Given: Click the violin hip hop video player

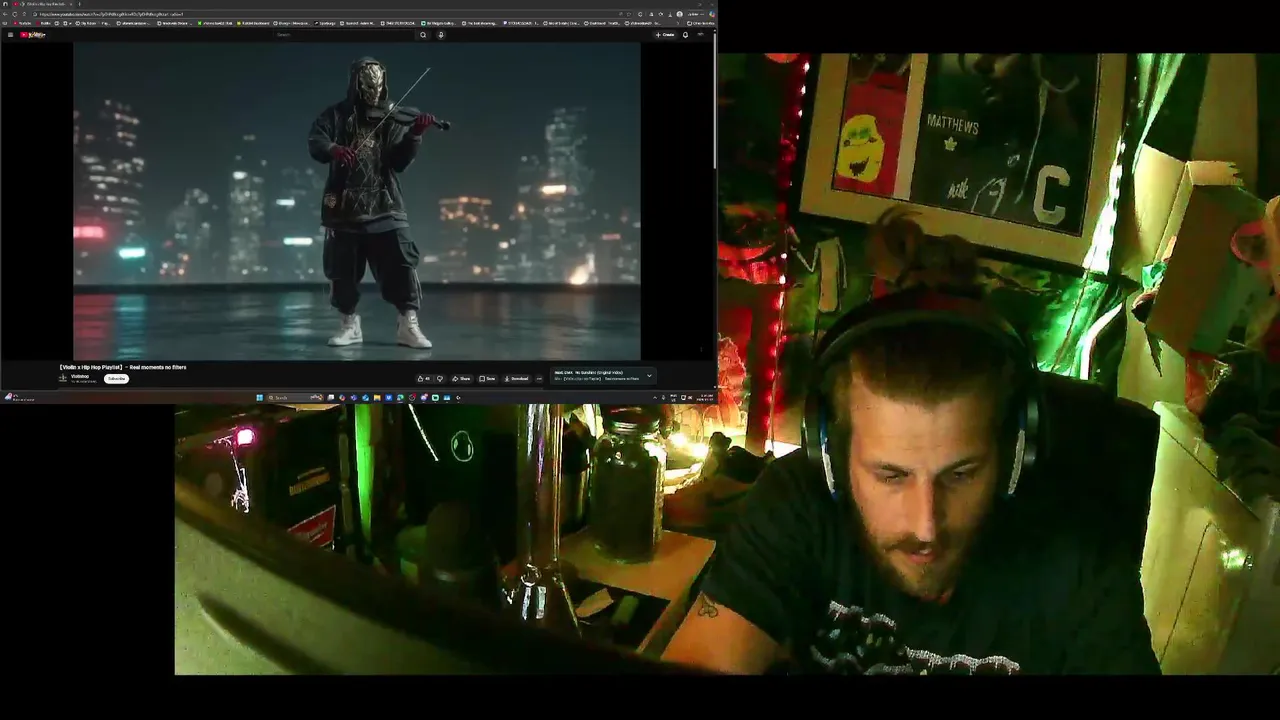Looking at the screenshot, I should click(x=356, y=200).
